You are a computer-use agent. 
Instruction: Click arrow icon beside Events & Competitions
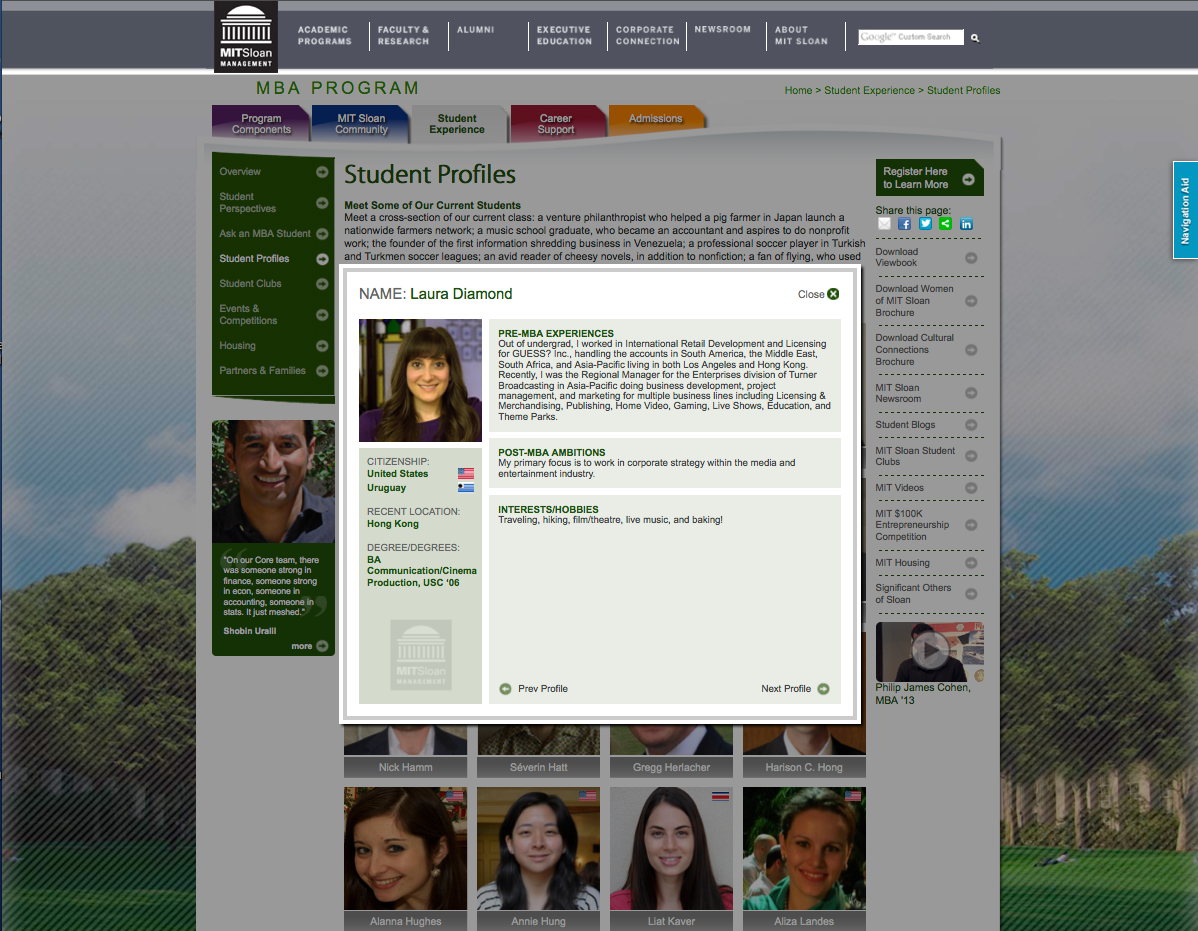pyautogui.click(x=322, y=315)
